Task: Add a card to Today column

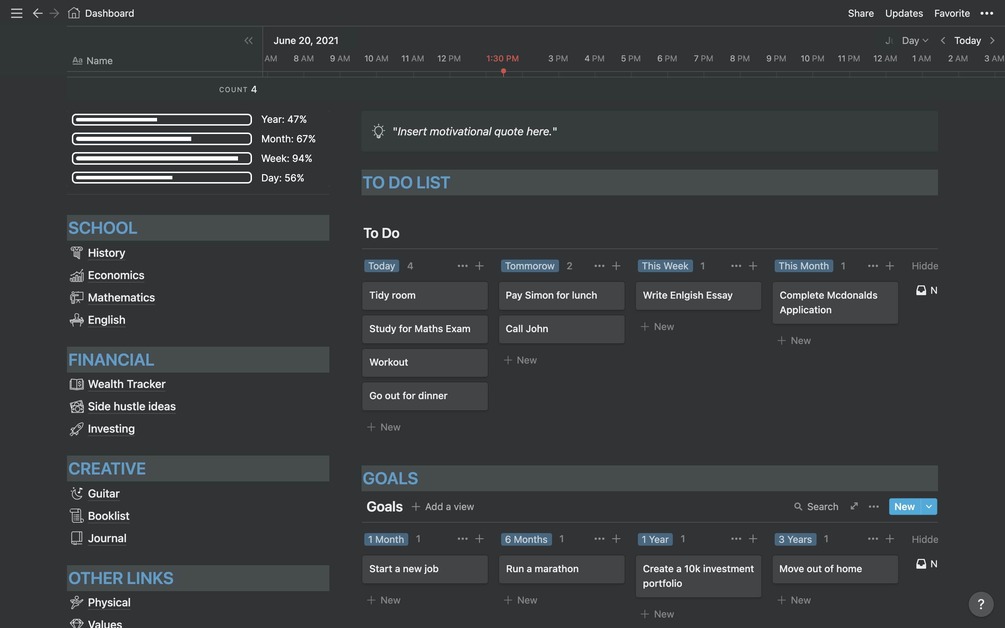Action: point(479,266)
